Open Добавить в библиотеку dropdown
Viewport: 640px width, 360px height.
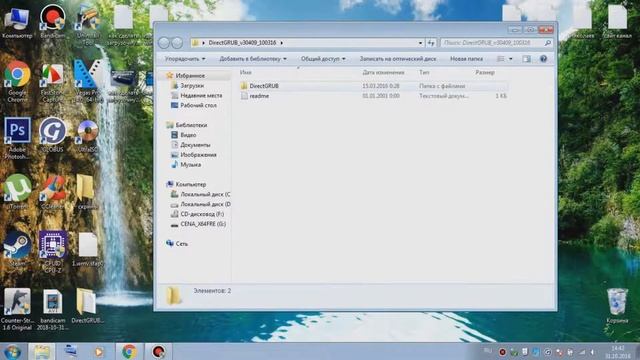coord(253,59)
